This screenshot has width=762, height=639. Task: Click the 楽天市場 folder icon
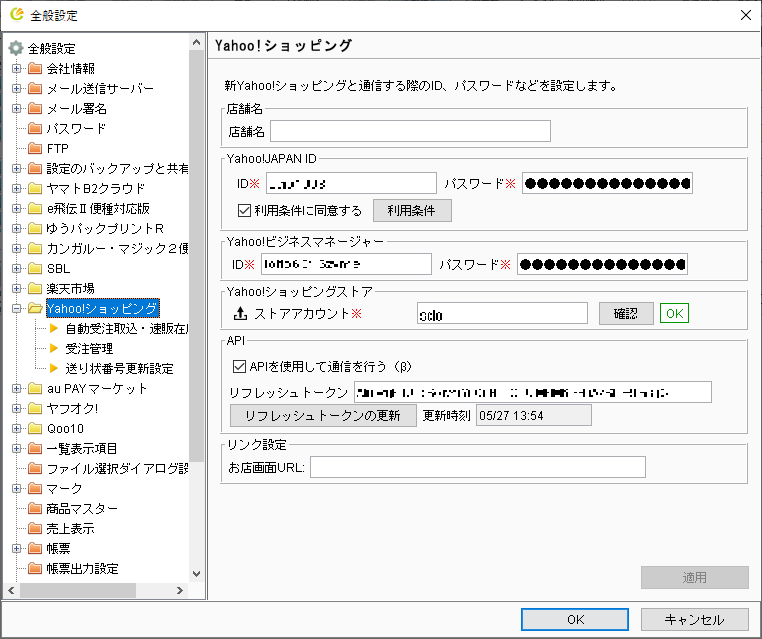tap(35, 288)
